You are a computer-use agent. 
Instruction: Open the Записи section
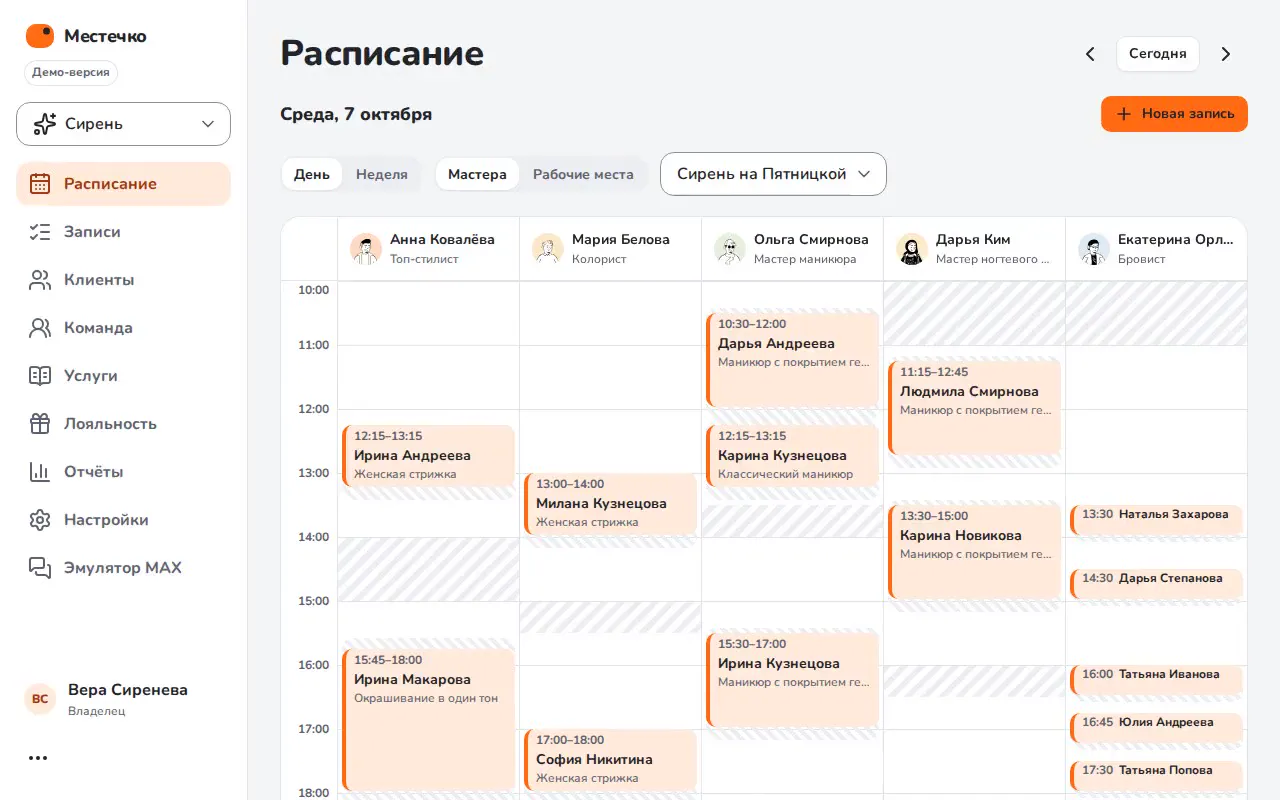coord(124,232)
